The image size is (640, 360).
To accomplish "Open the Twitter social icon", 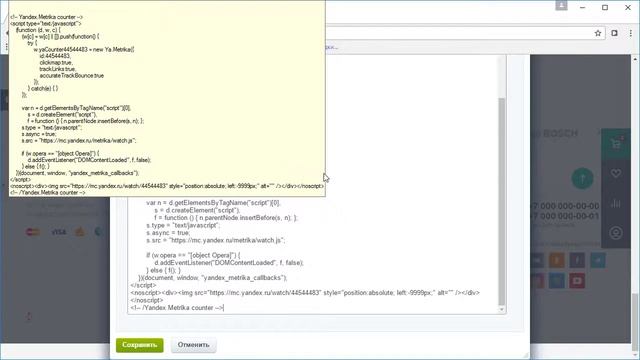I will (x=598, y=260).
